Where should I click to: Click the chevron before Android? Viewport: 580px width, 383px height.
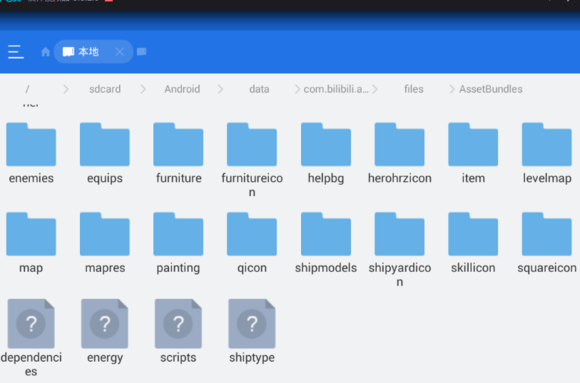[x=143, y=89]
